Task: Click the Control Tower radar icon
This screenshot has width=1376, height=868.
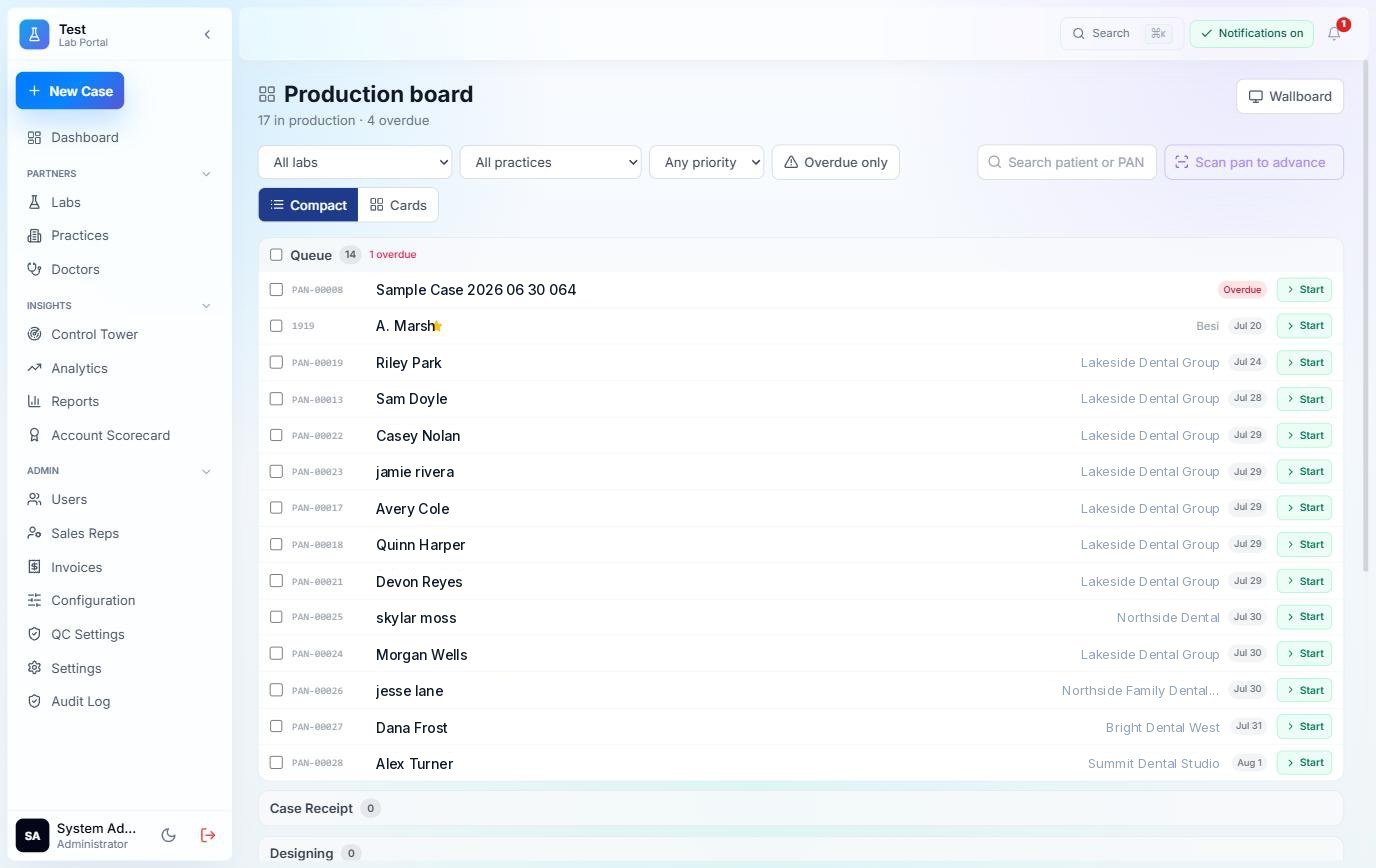Action: pos(34,334)
